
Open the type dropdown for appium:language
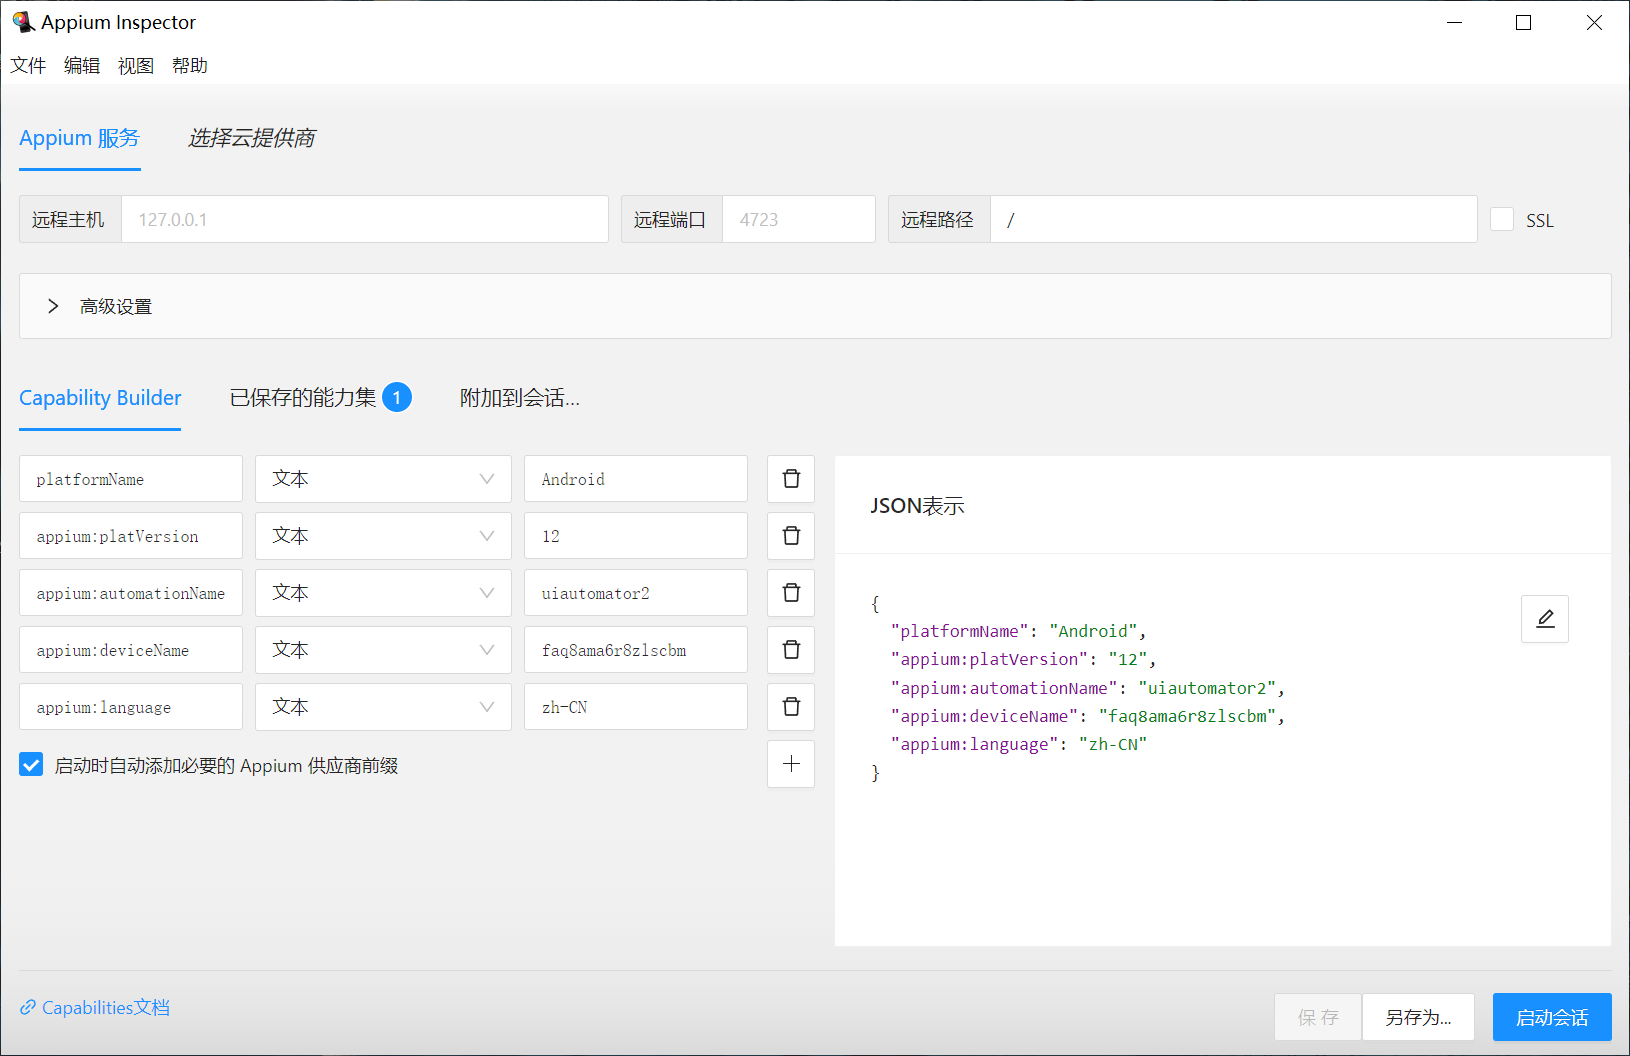pos(383,707)
